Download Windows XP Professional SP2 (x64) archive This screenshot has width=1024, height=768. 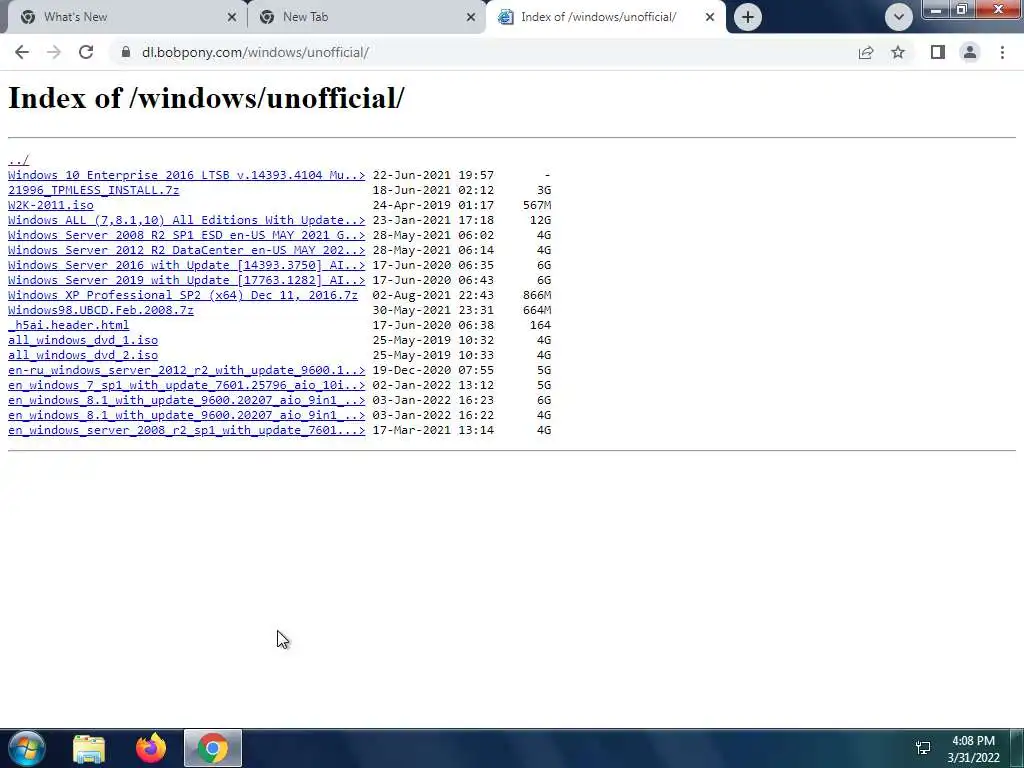point(183,295)
